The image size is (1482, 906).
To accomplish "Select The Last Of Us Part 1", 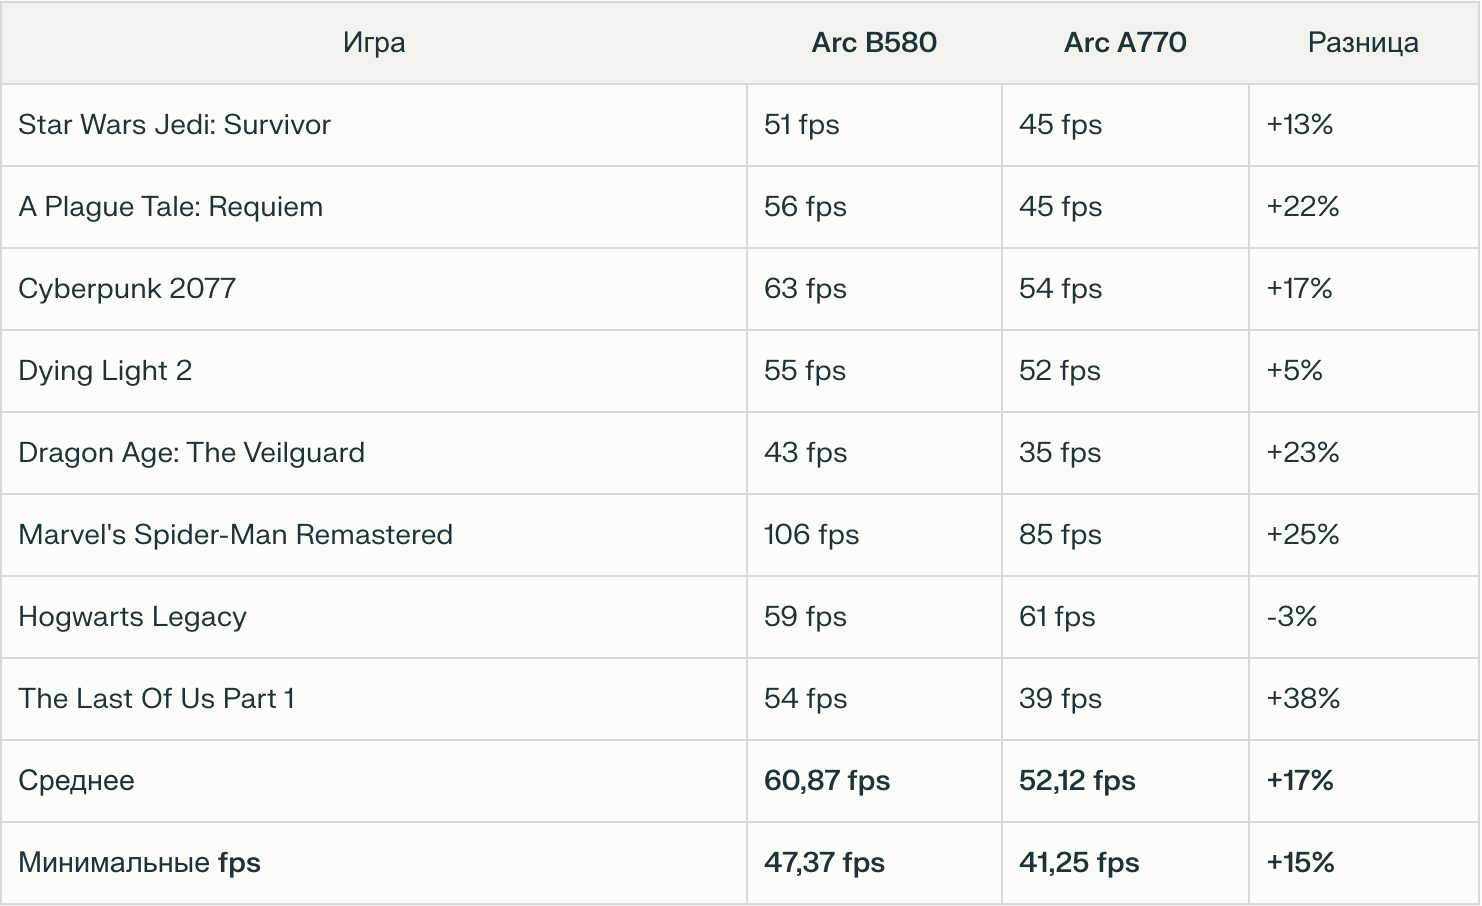I will coord(156,699).
